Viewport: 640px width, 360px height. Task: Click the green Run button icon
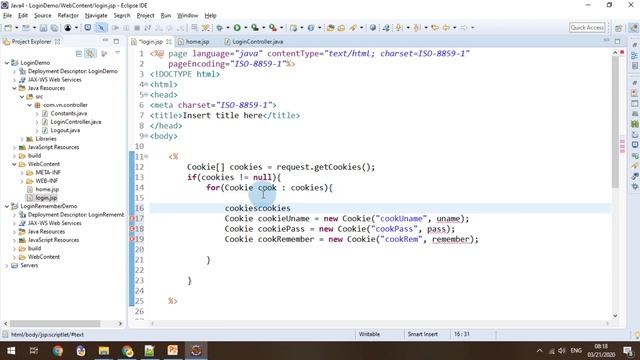click(237, 28)
